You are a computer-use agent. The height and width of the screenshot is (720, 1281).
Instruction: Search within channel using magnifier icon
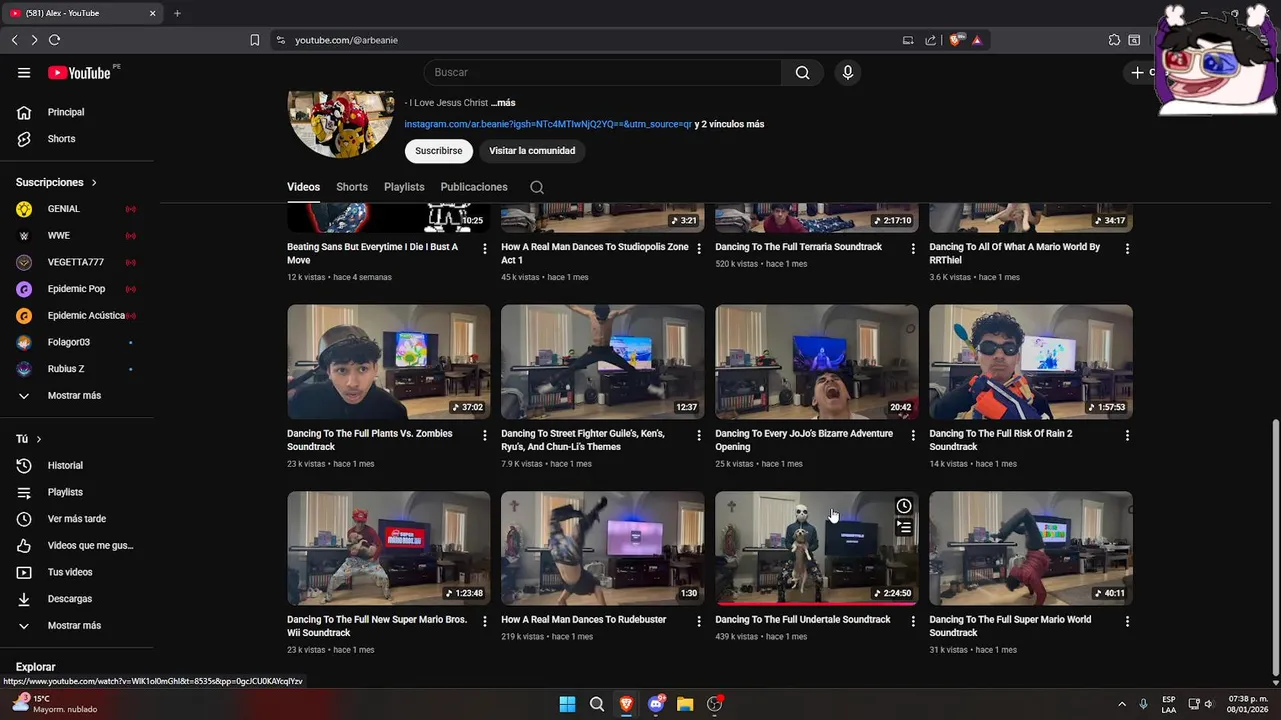click(x=537, y=187)
